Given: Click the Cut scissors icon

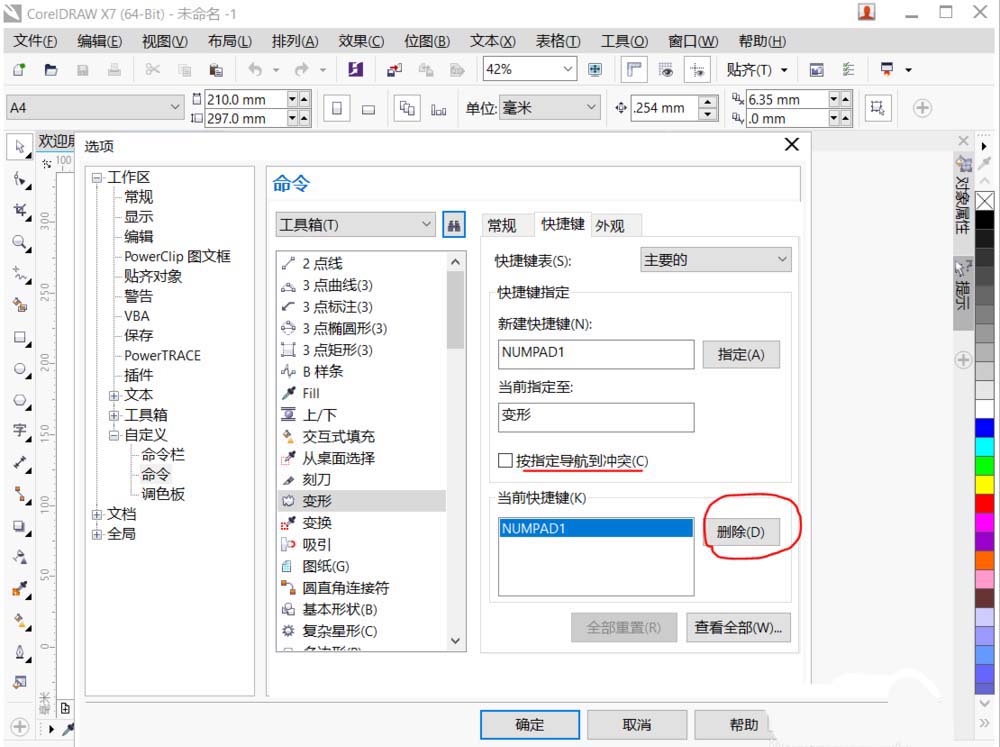Looking at the screenshot, I should pos(152,70).
